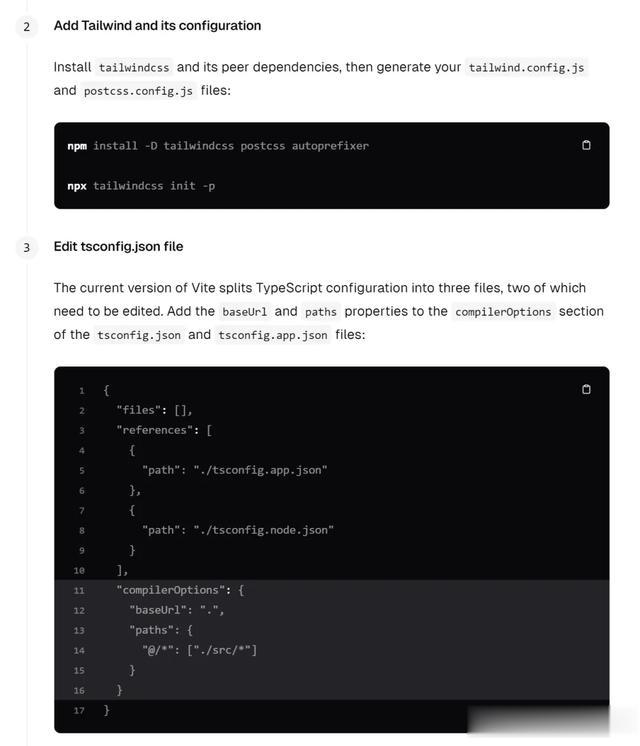The width and height of the screenshot is (640, 746).
Task: Click the step 2 number badge
Action: [x=27, y=26]
